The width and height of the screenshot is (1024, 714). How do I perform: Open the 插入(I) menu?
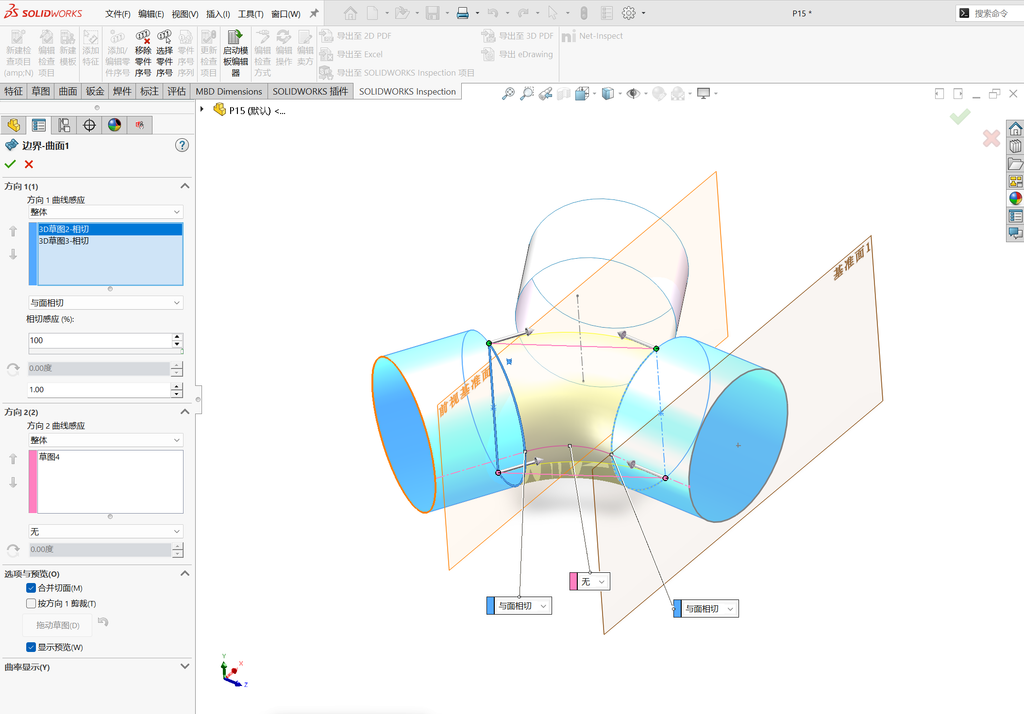[x=218, y=14]
